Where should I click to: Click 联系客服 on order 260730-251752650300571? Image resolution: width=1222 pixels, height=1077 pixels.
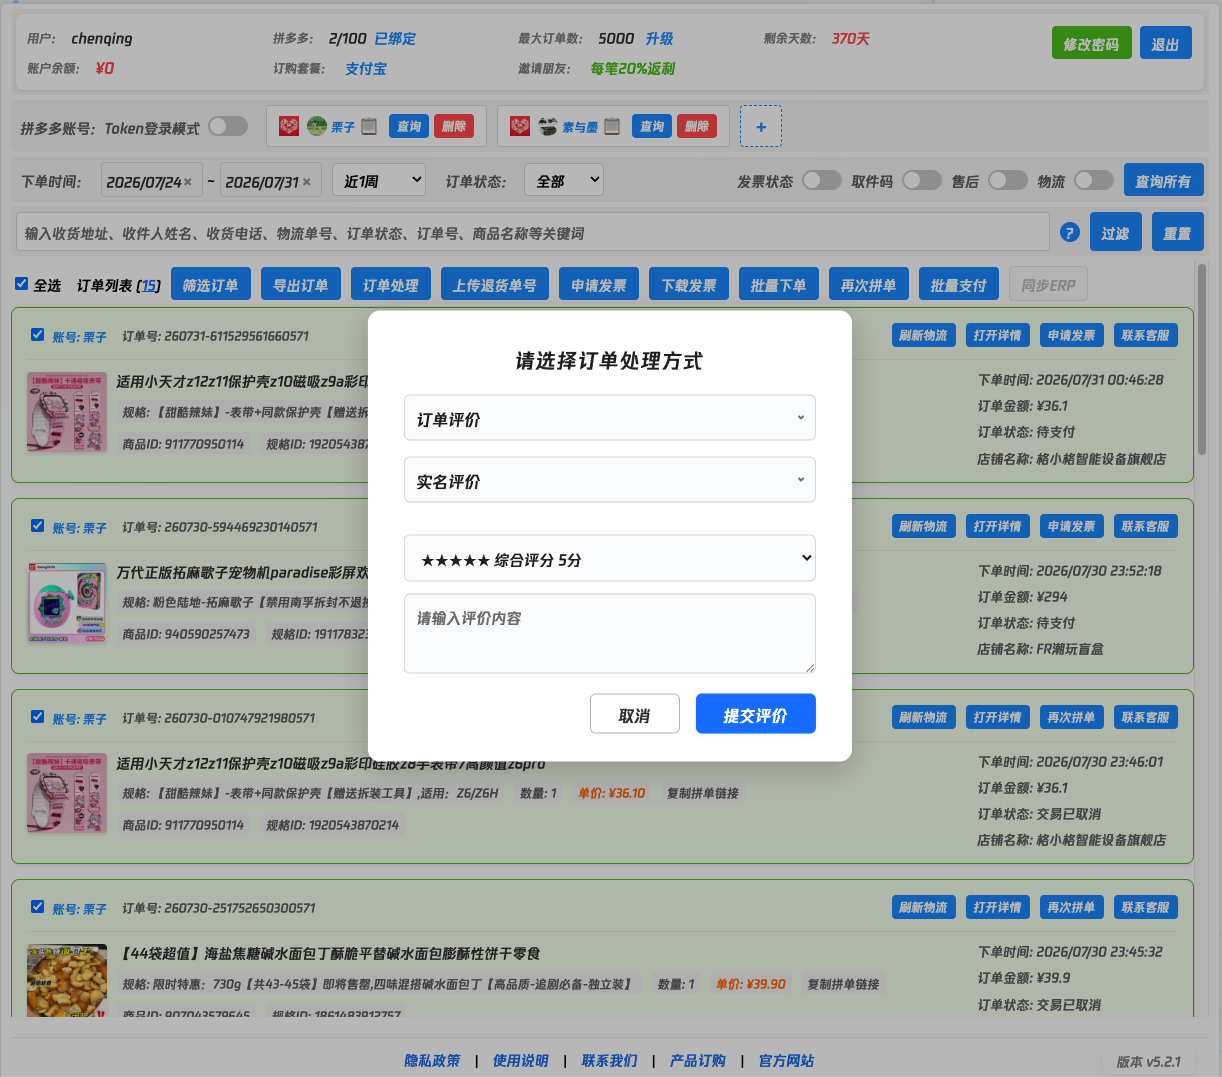1146,907
